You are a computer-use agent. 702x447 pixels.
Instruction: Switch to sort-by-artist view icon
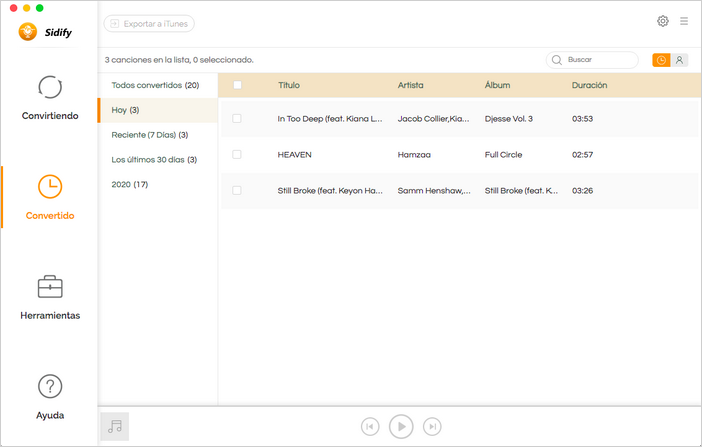679,60
